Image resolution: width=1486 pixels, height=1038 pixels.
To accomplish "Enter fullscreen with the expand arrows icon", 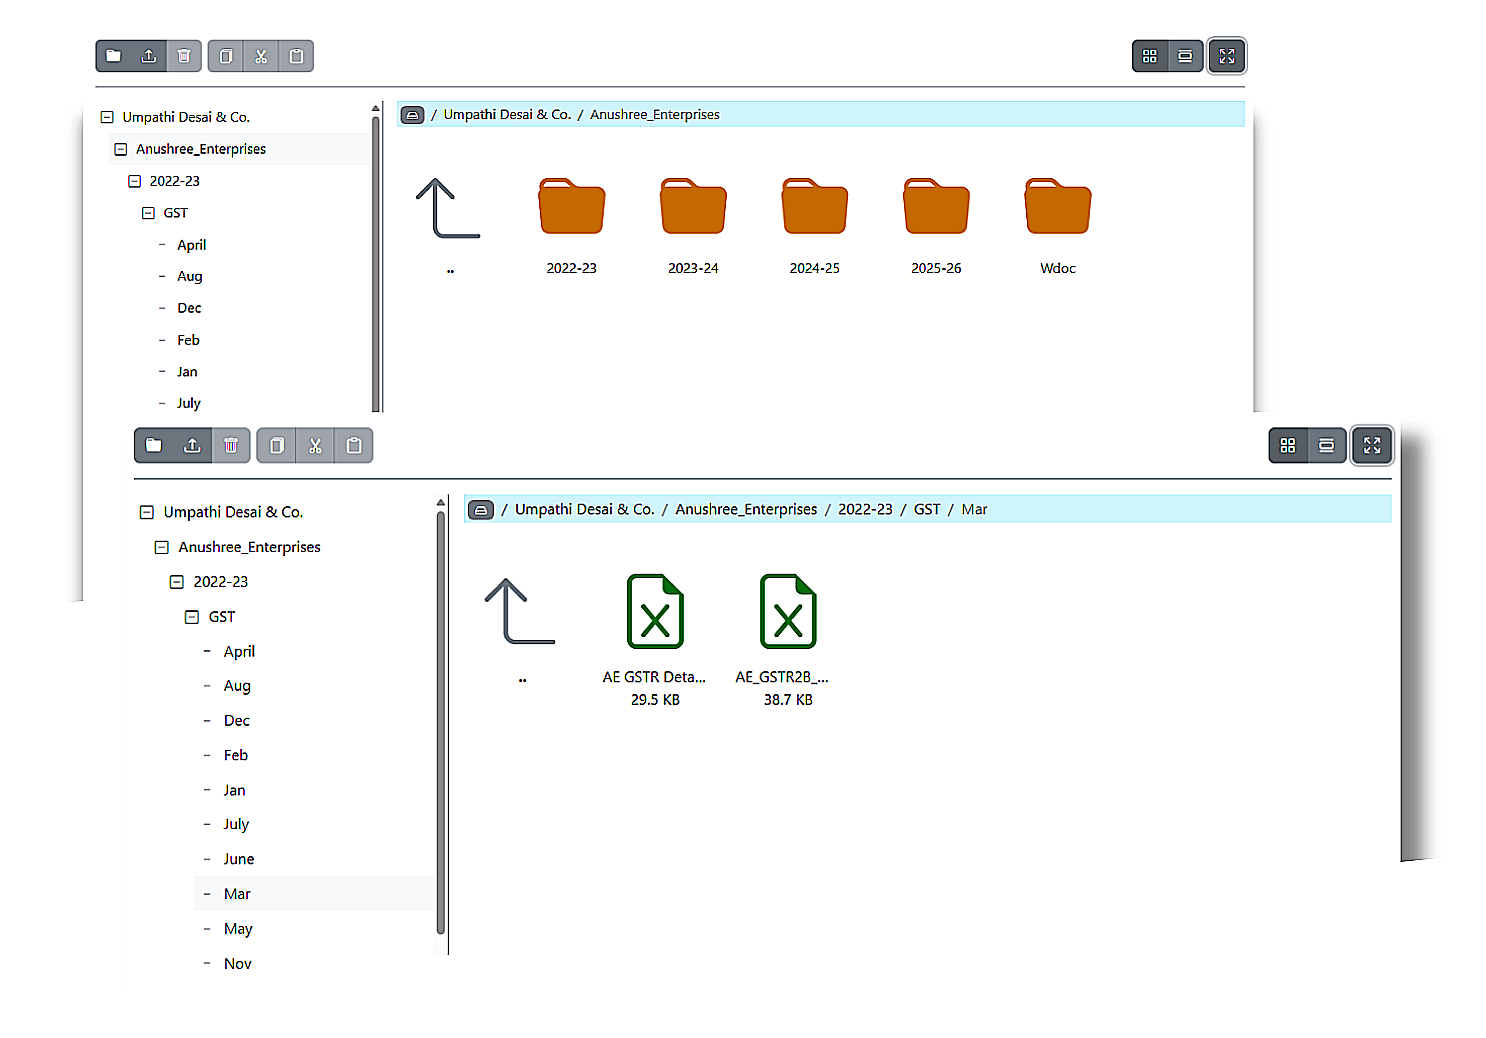I will (1227, 56).
